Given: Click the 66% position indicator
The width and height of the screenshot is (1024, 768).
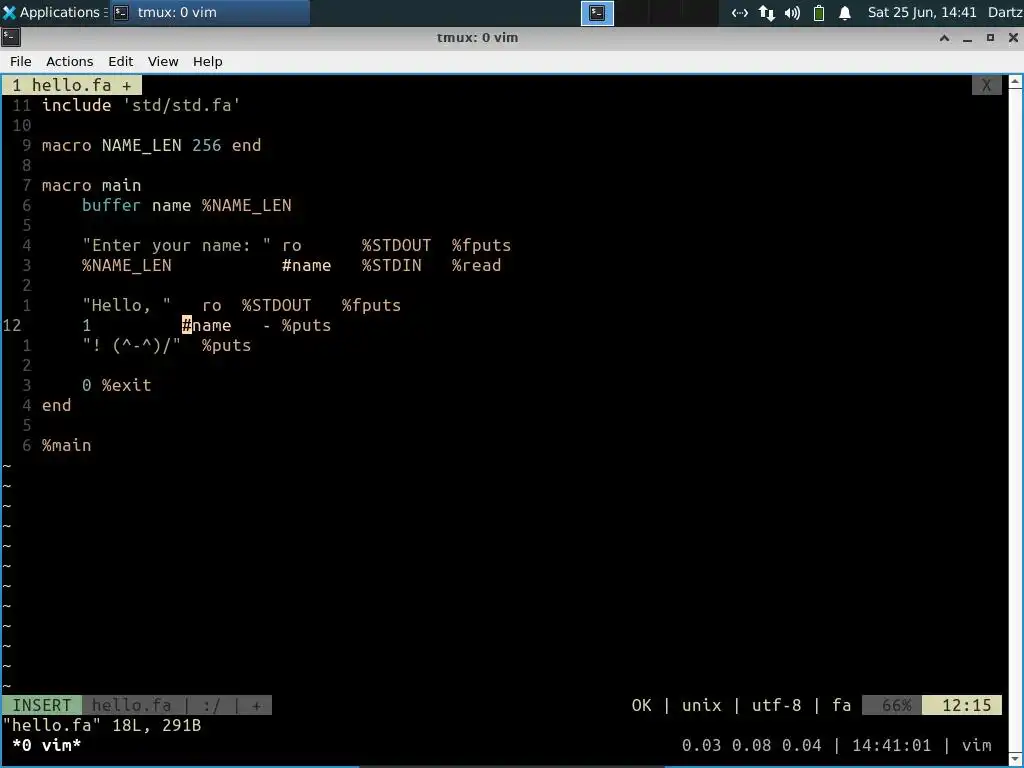Looking at the screenshot, I should click(x=892, y=705).
